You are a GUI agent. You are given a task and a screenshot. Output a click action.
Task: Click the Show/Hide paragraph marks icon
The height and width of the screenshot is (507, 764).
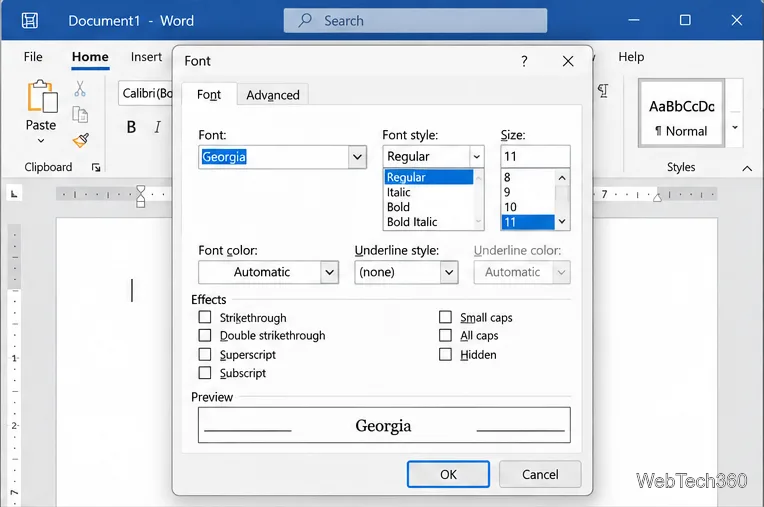pos(603,91)
